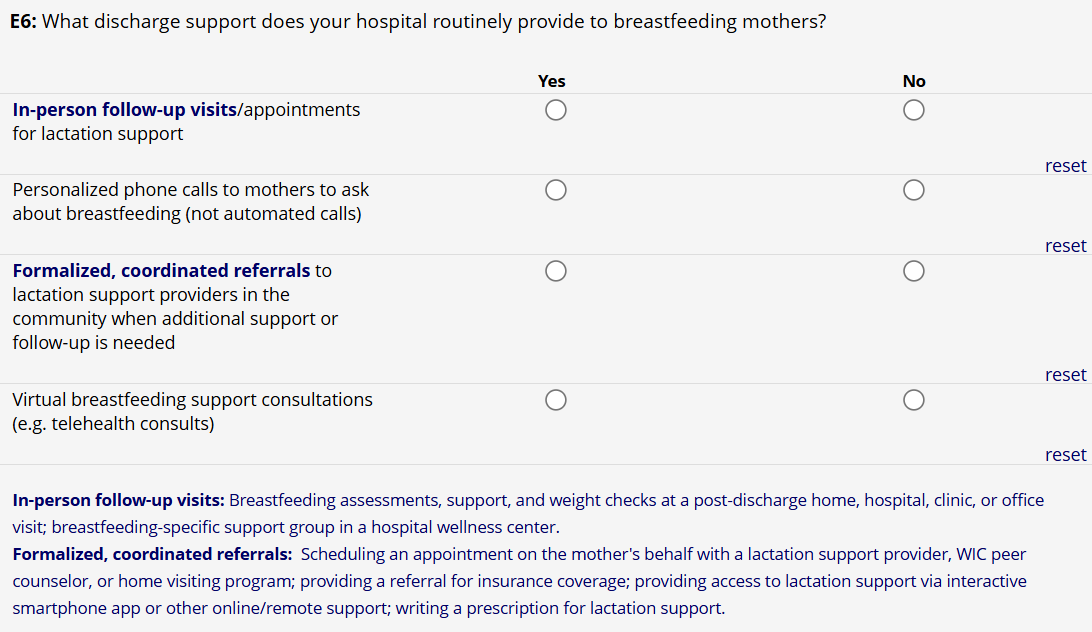
Task: Mark Yes for formalized, coordinated referrals
Action: coord(556,271)
